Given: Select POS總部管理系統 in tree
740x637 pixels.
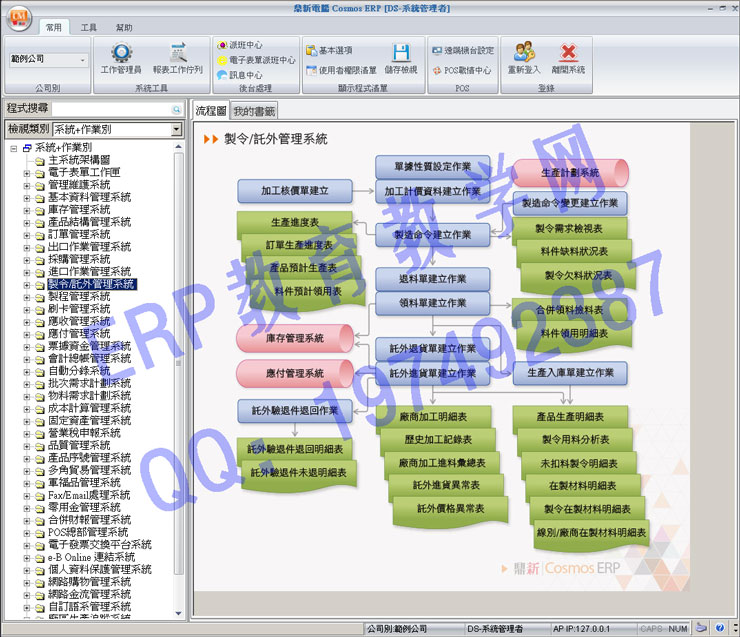Looking at the screenshot, I should [88, 533].
